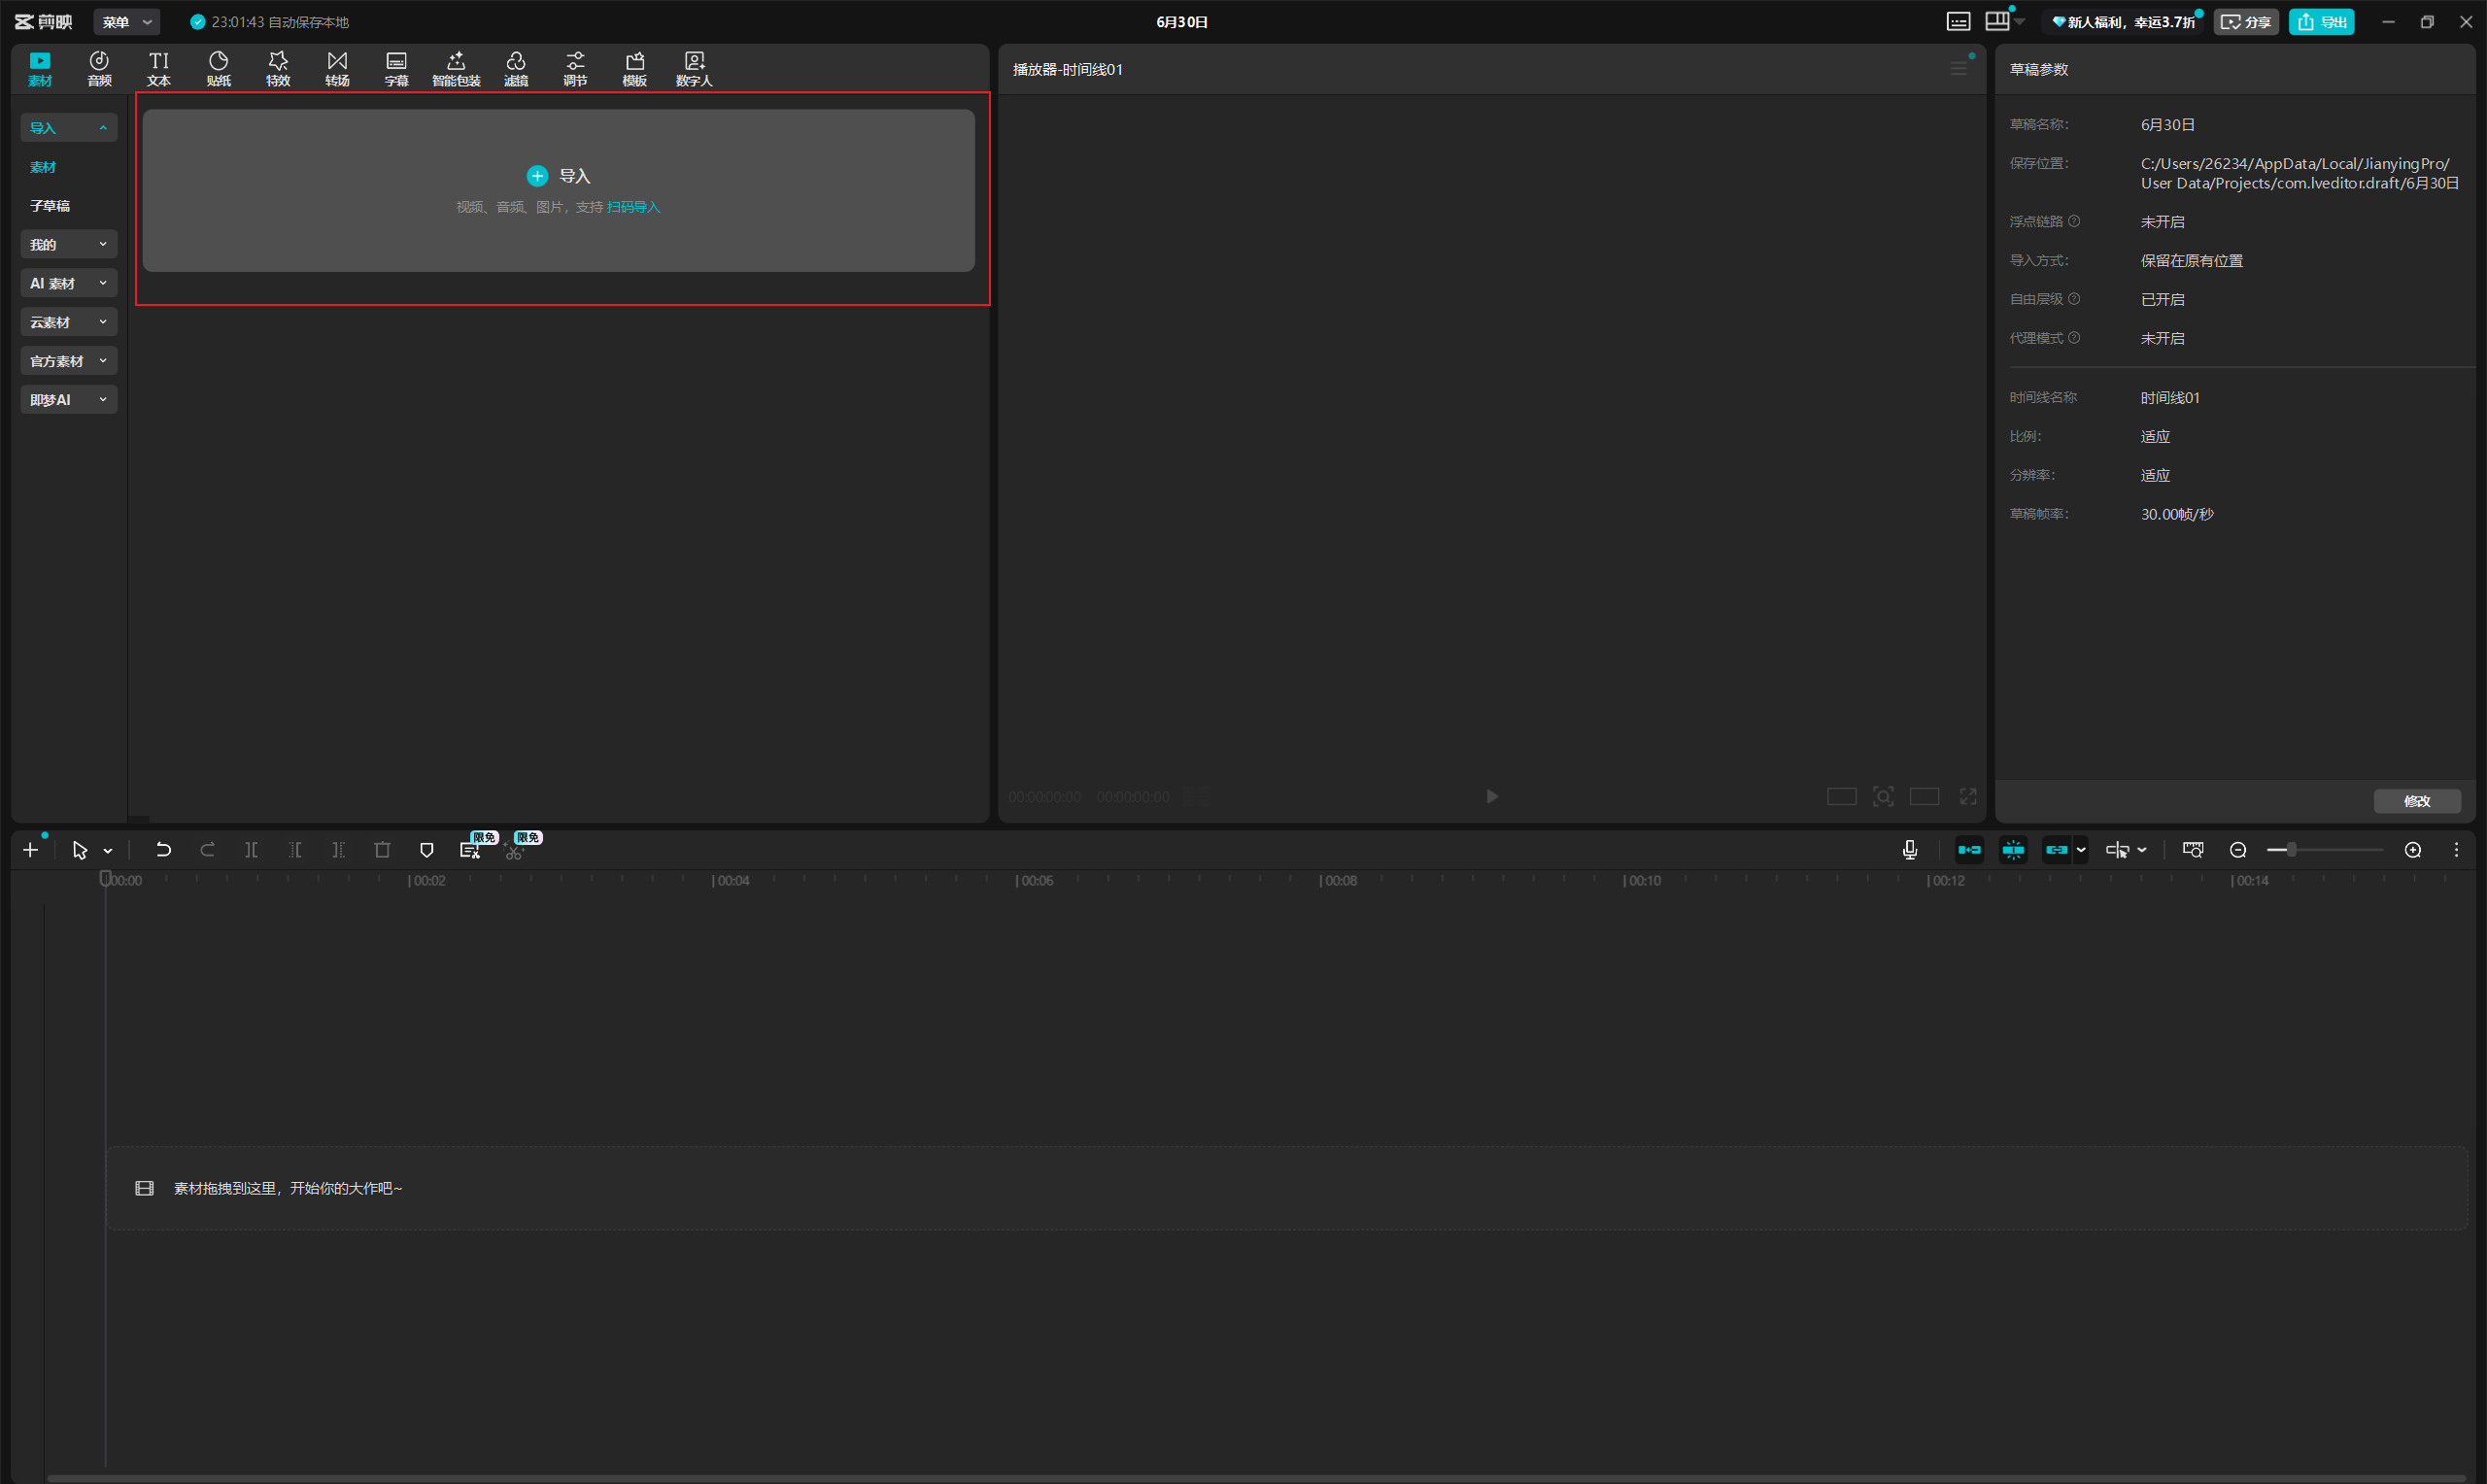Open the 数字人 digital human panel

[694, 69]
